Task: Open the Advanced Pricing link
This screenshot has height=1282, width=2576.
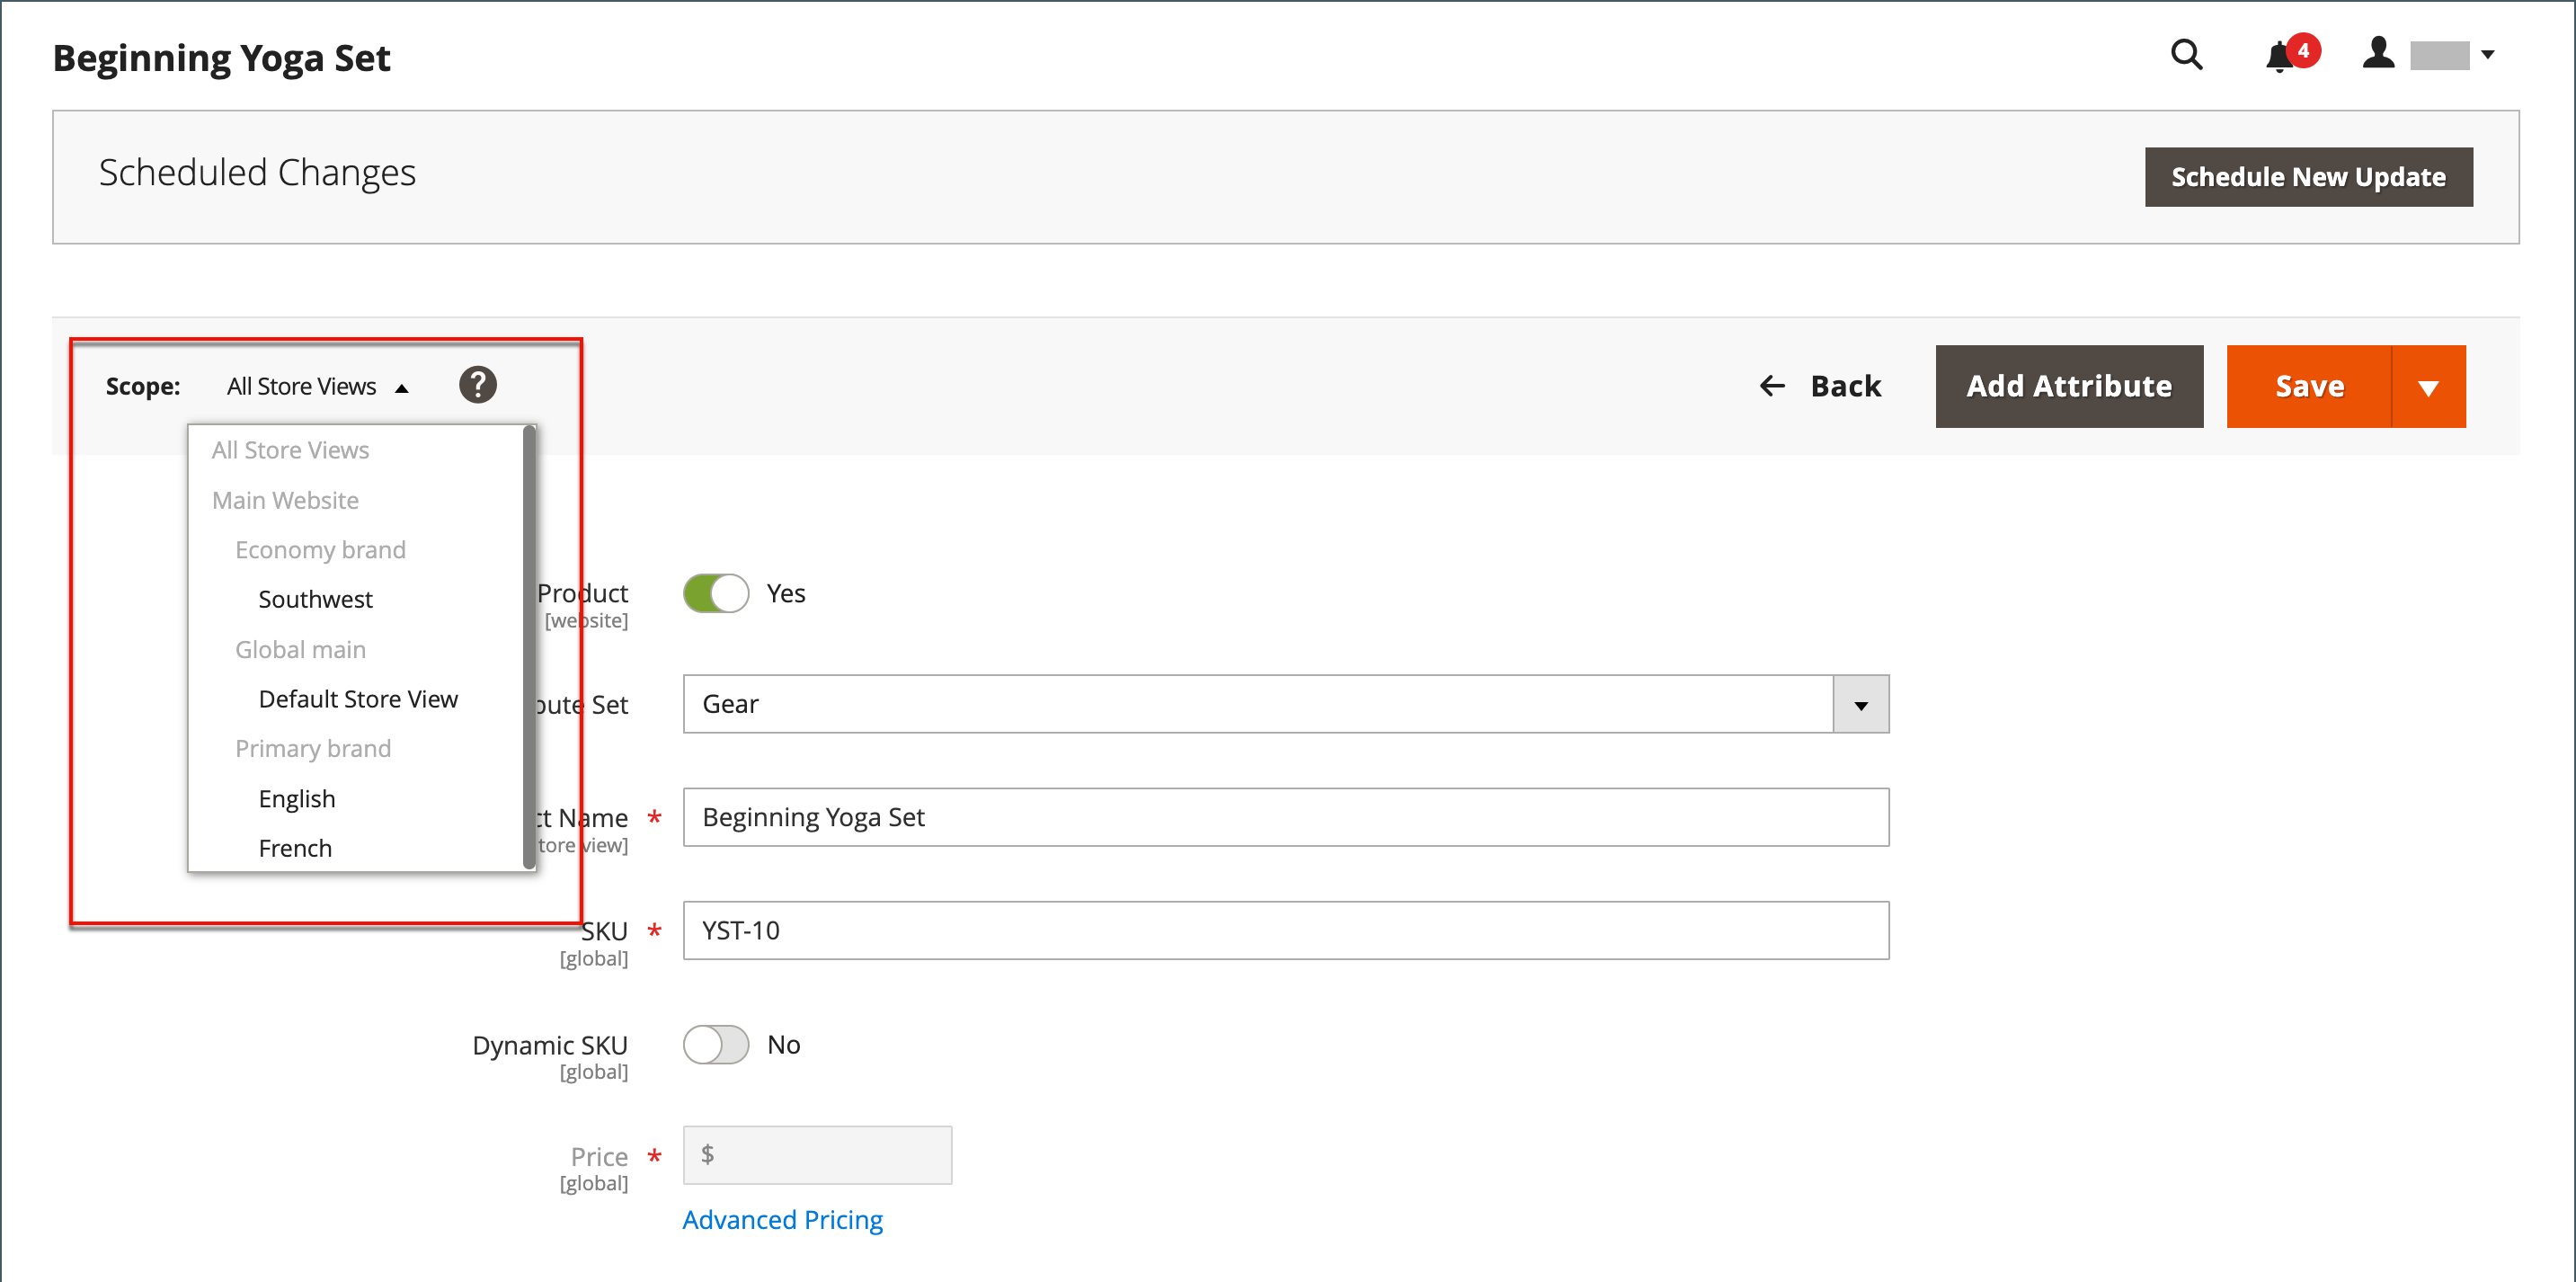Action: pos(782,1219)
